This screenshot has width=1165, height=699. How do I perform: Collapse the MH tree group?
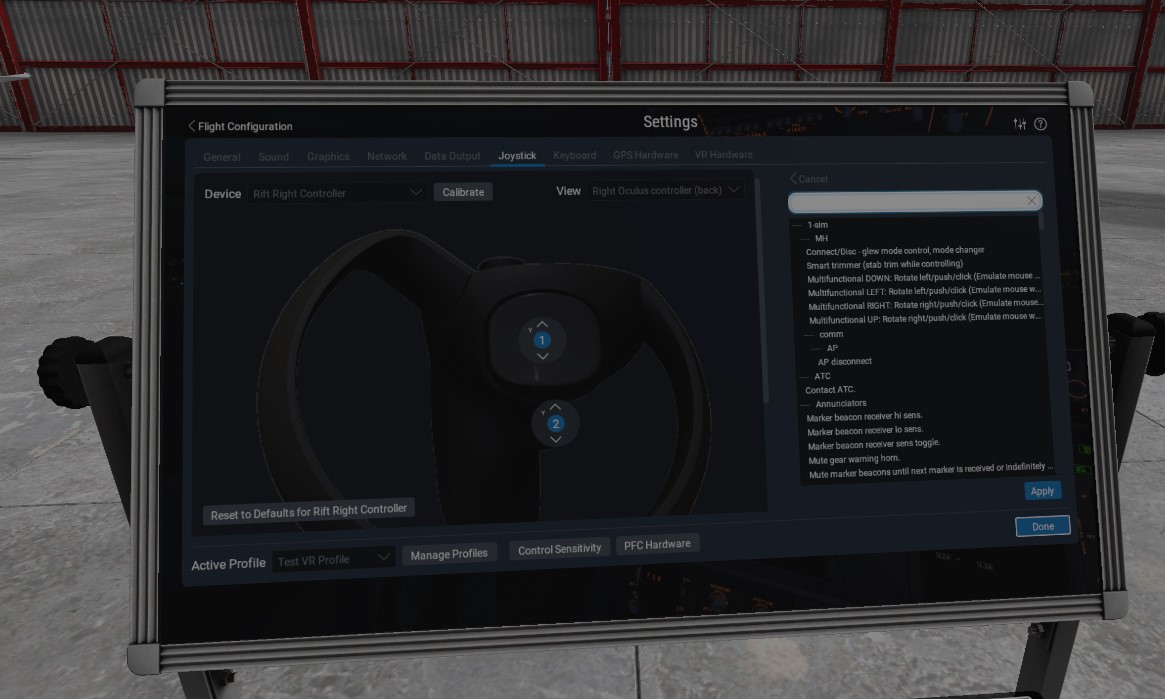(805, 238)
